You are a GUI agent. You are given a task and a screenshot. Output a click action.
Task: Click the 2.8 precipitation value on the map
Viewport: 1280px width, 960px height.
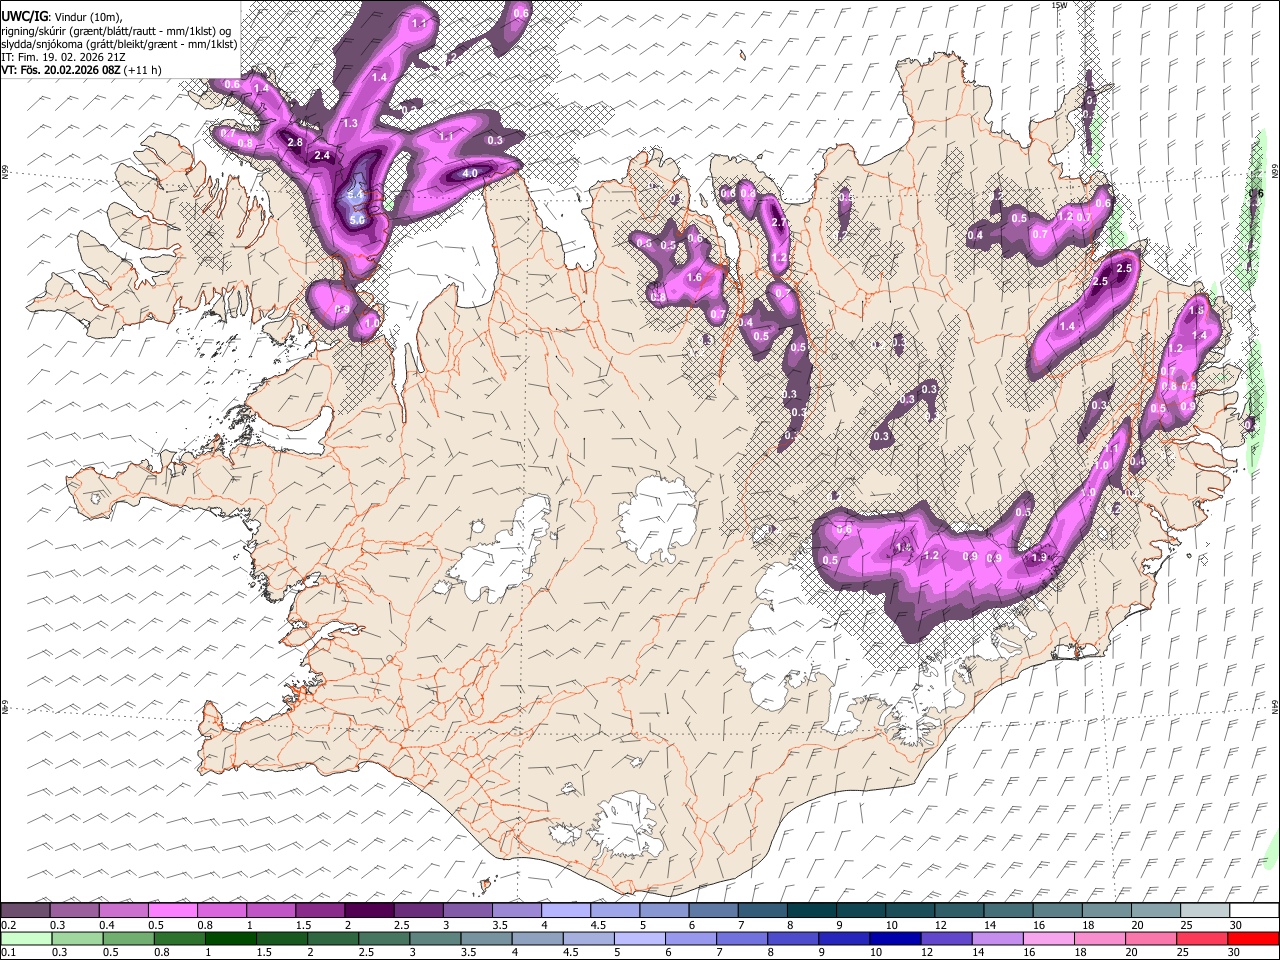tap(295, 143)
